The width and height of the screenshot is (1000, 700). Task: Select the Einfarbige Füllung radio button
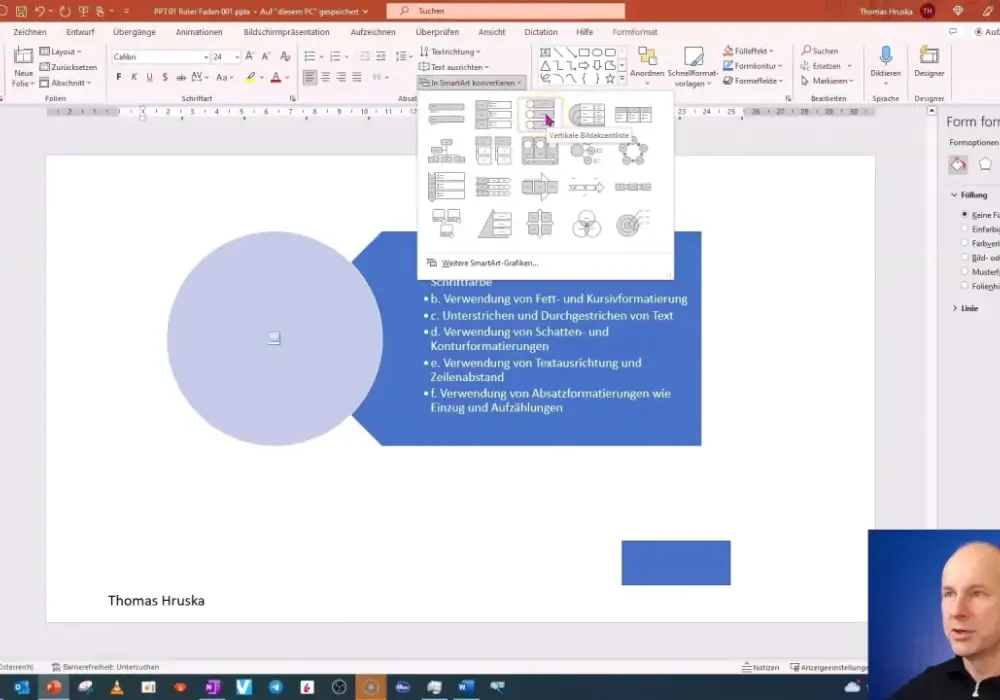point(964,229)
